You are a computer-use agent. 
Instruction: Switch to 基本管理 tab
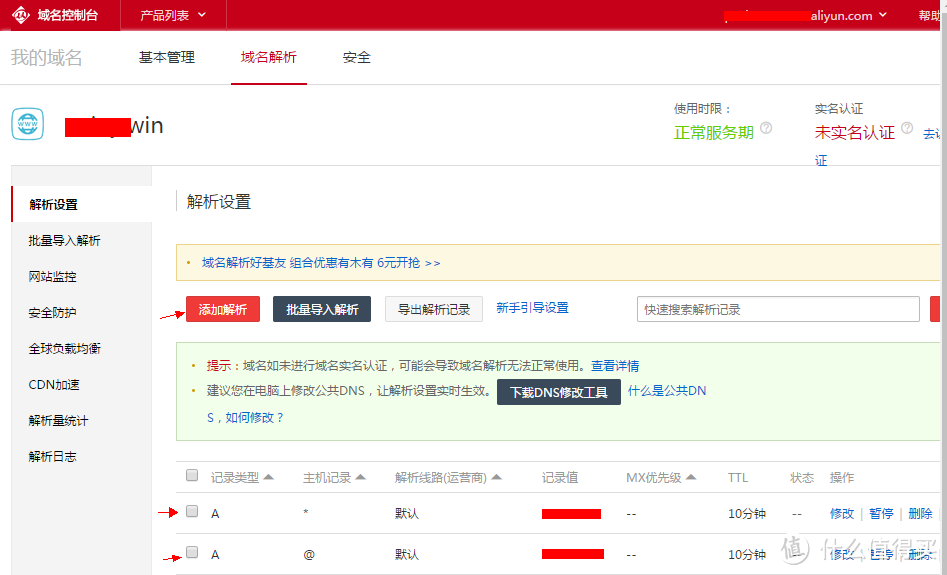point(167,57)
